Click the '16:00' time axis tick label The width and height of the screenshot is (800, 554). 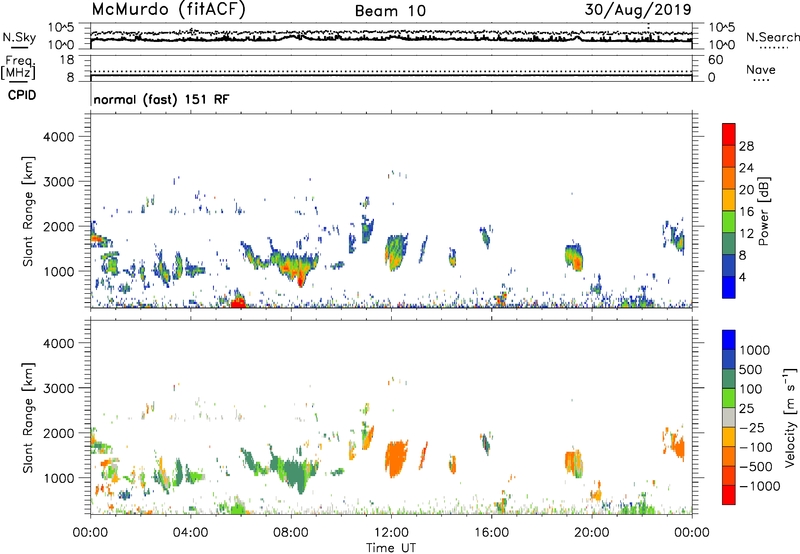[491, 533]
